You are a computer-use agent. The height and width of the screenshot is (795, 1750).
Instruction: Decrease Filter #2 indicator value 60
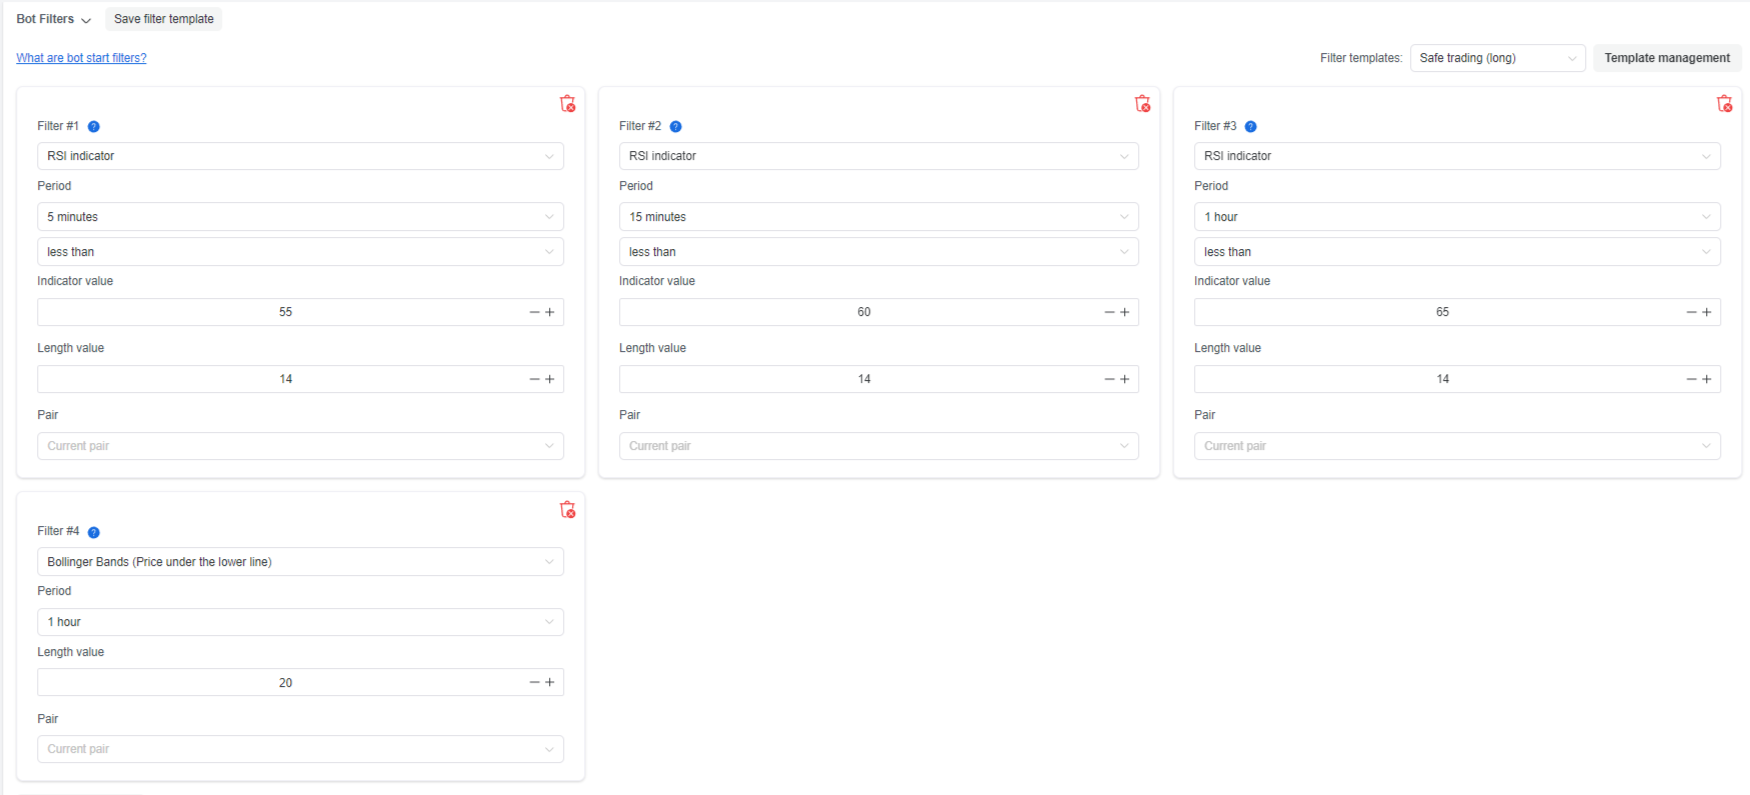point(1109,313)
